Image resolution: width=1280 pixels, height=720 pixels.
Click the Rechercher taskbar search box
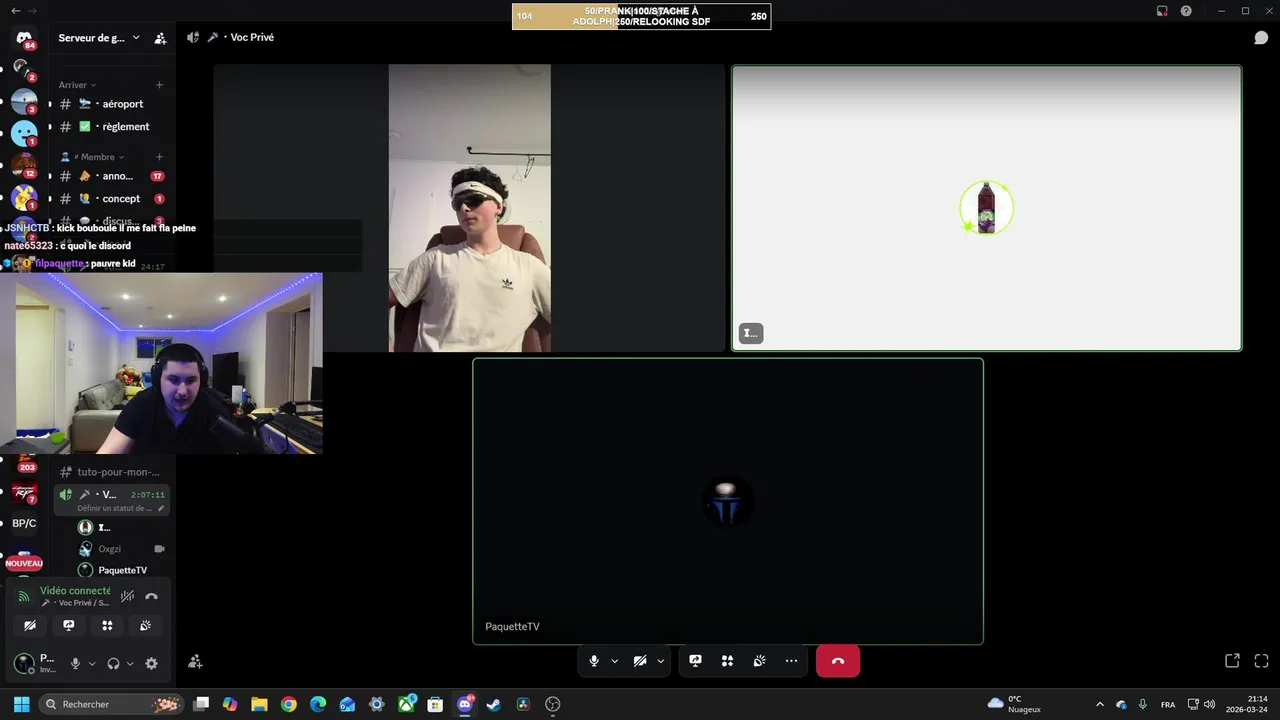click(112, 704)
